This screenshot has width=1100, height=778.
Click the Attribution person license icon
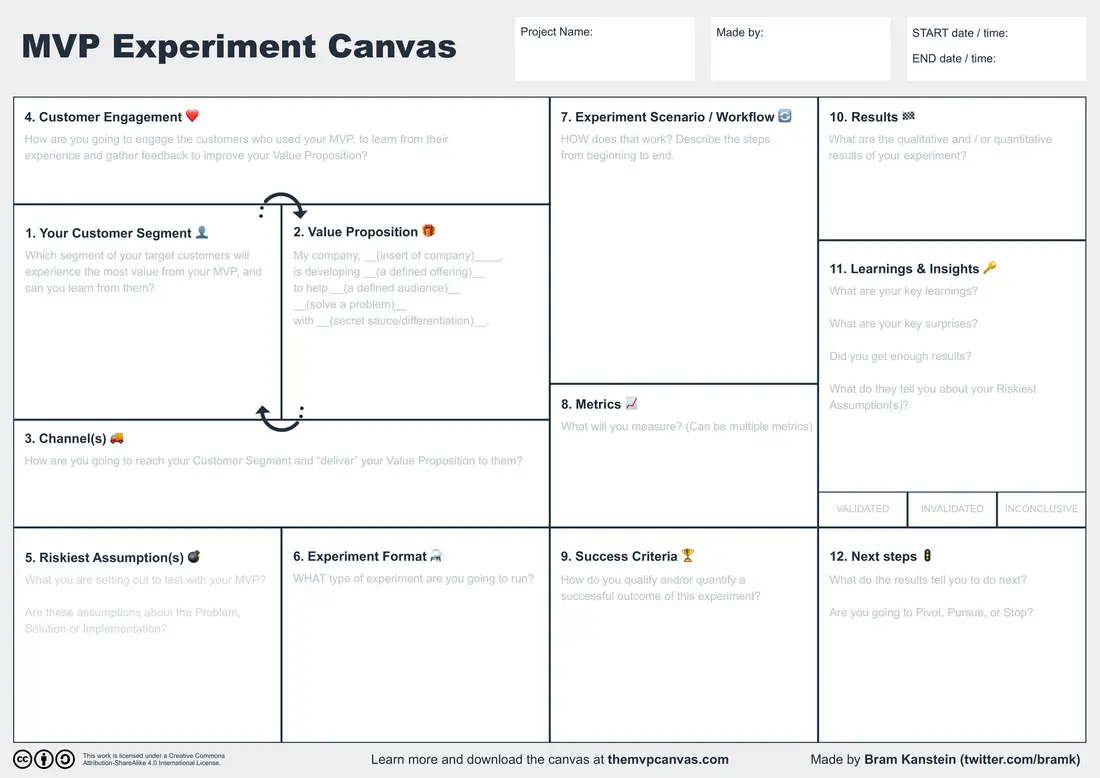(43, 759)
